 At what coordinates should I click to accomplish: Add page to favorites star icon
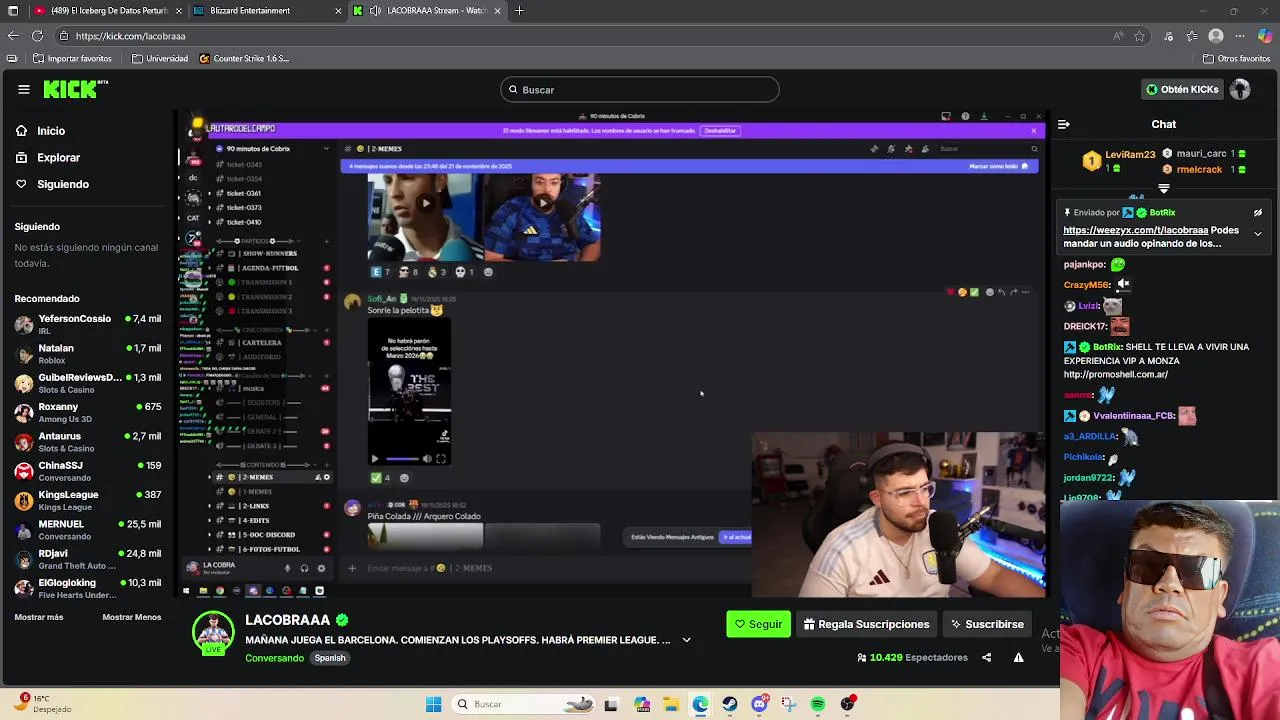click(x=1139, y=36)
